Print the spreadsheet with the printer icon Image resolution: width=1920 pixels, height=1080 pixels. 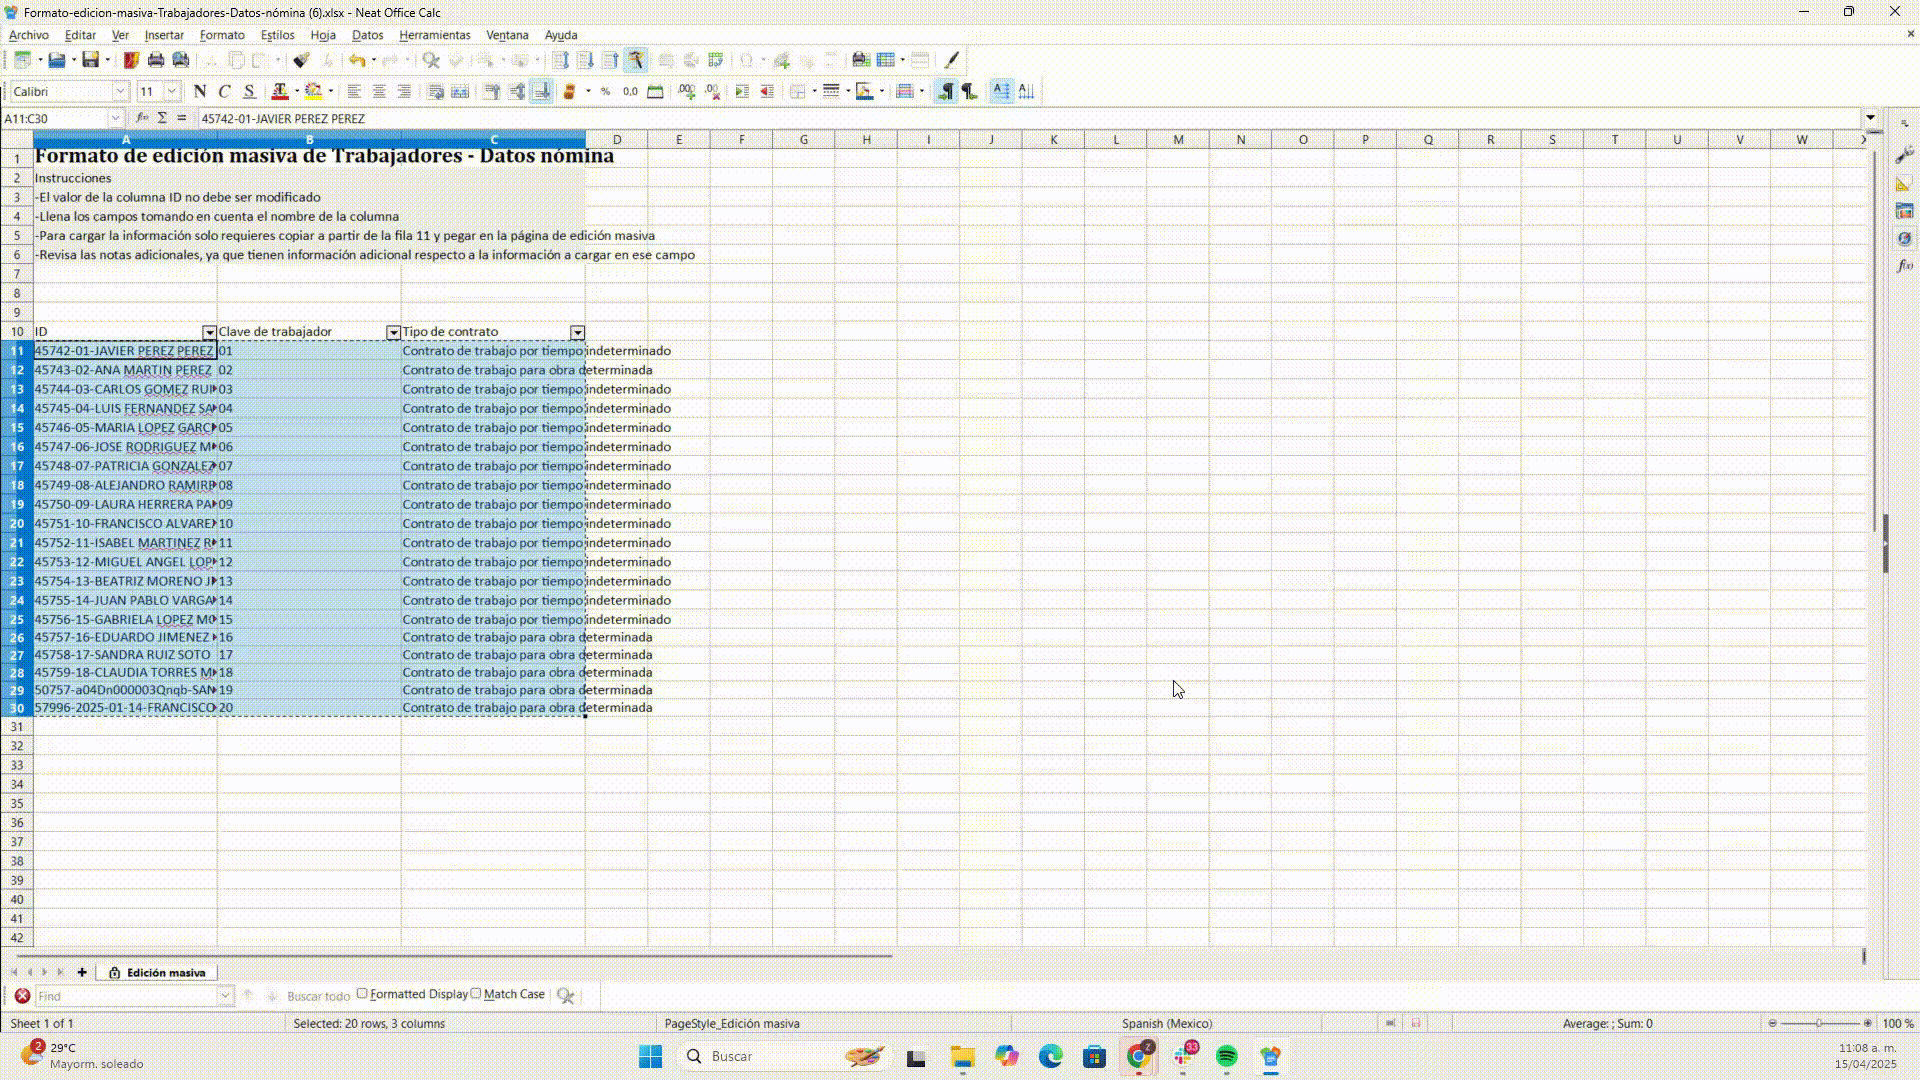(156, 60)
